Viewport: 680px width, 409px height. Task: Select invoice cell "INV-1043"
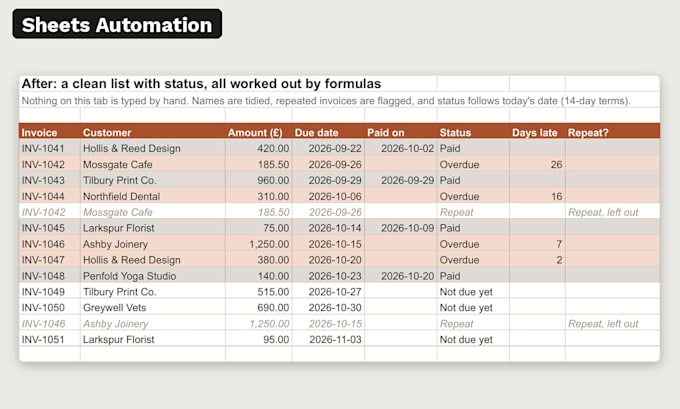point(43,180)
